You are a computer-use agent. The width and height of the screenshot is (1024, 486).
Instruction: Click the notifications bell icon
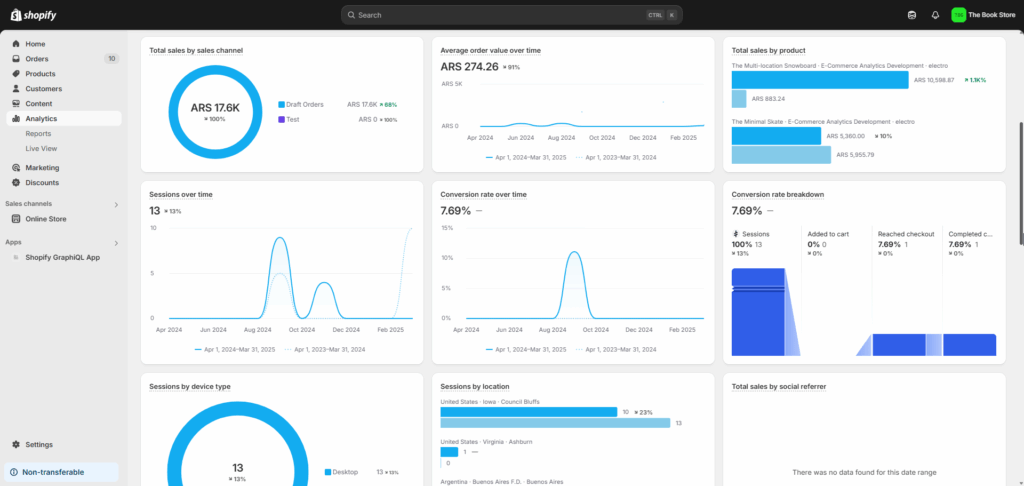click(935, 15)
